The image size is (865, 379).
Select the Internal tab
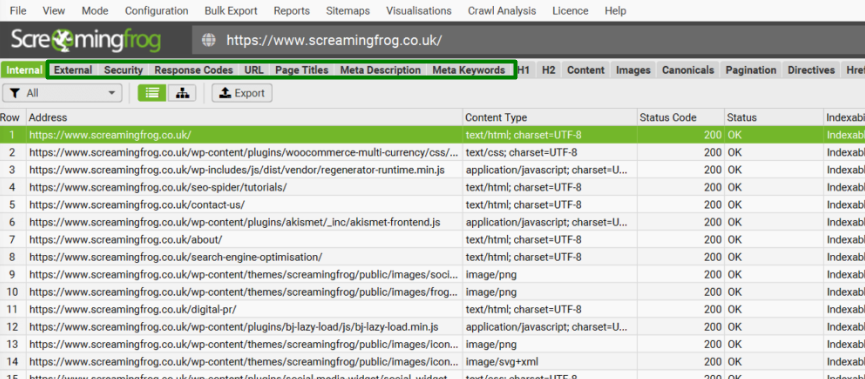click(24, 70)
